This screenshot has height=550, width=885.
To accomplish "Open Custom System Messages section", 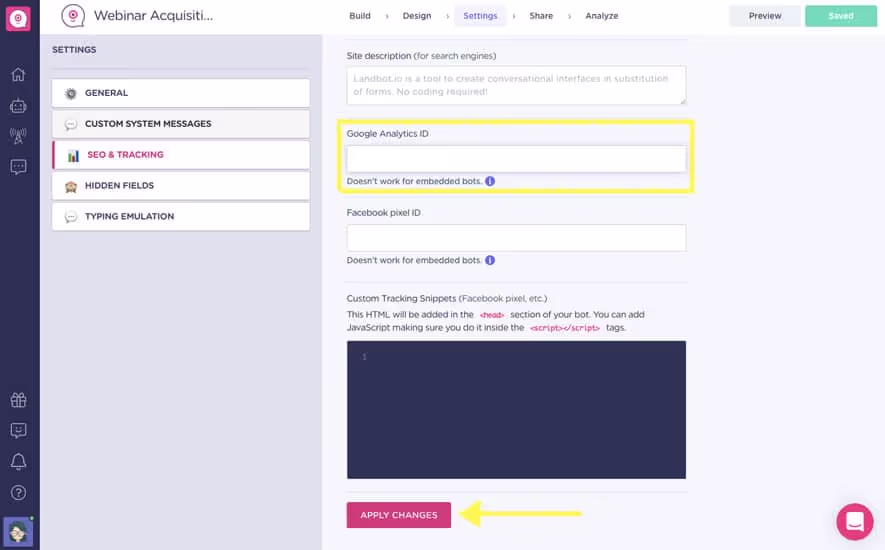I will (181, 124).
